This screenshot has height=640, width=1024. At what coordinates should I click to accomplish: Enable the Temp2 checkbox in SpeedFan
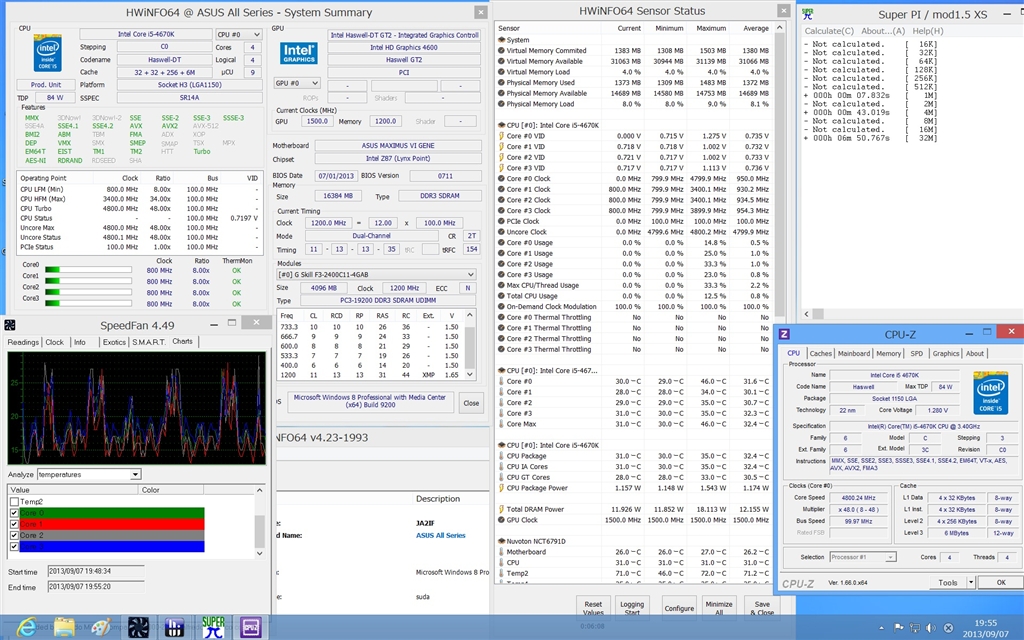coord(13,502)
